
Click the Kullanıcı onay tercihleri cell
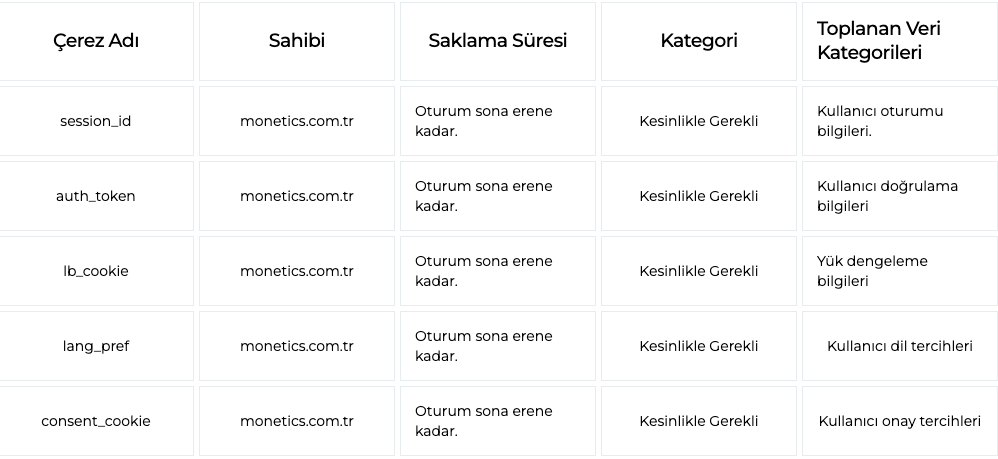pyautogui.click(x=900, y=421)
